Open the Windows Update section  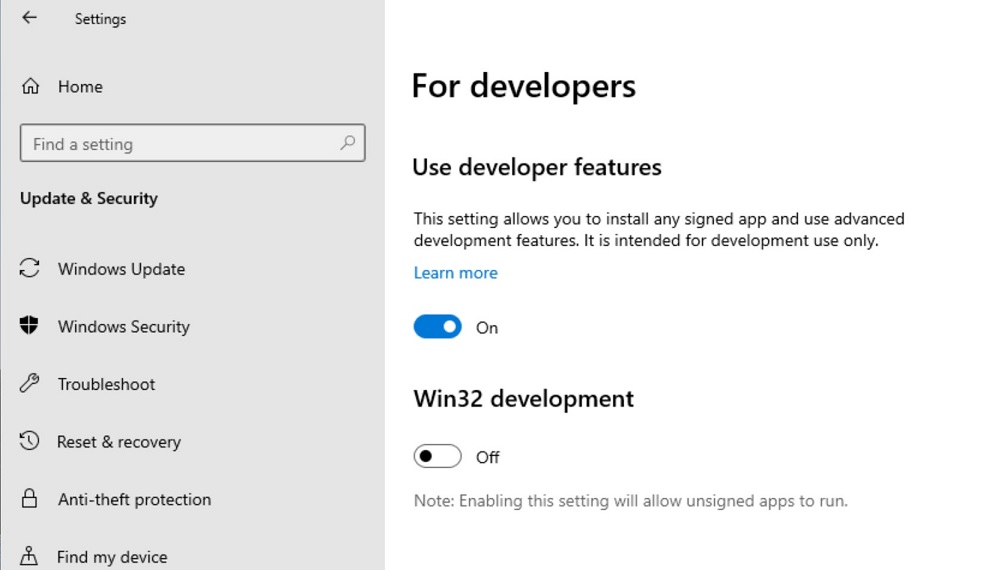pos(121,269)
